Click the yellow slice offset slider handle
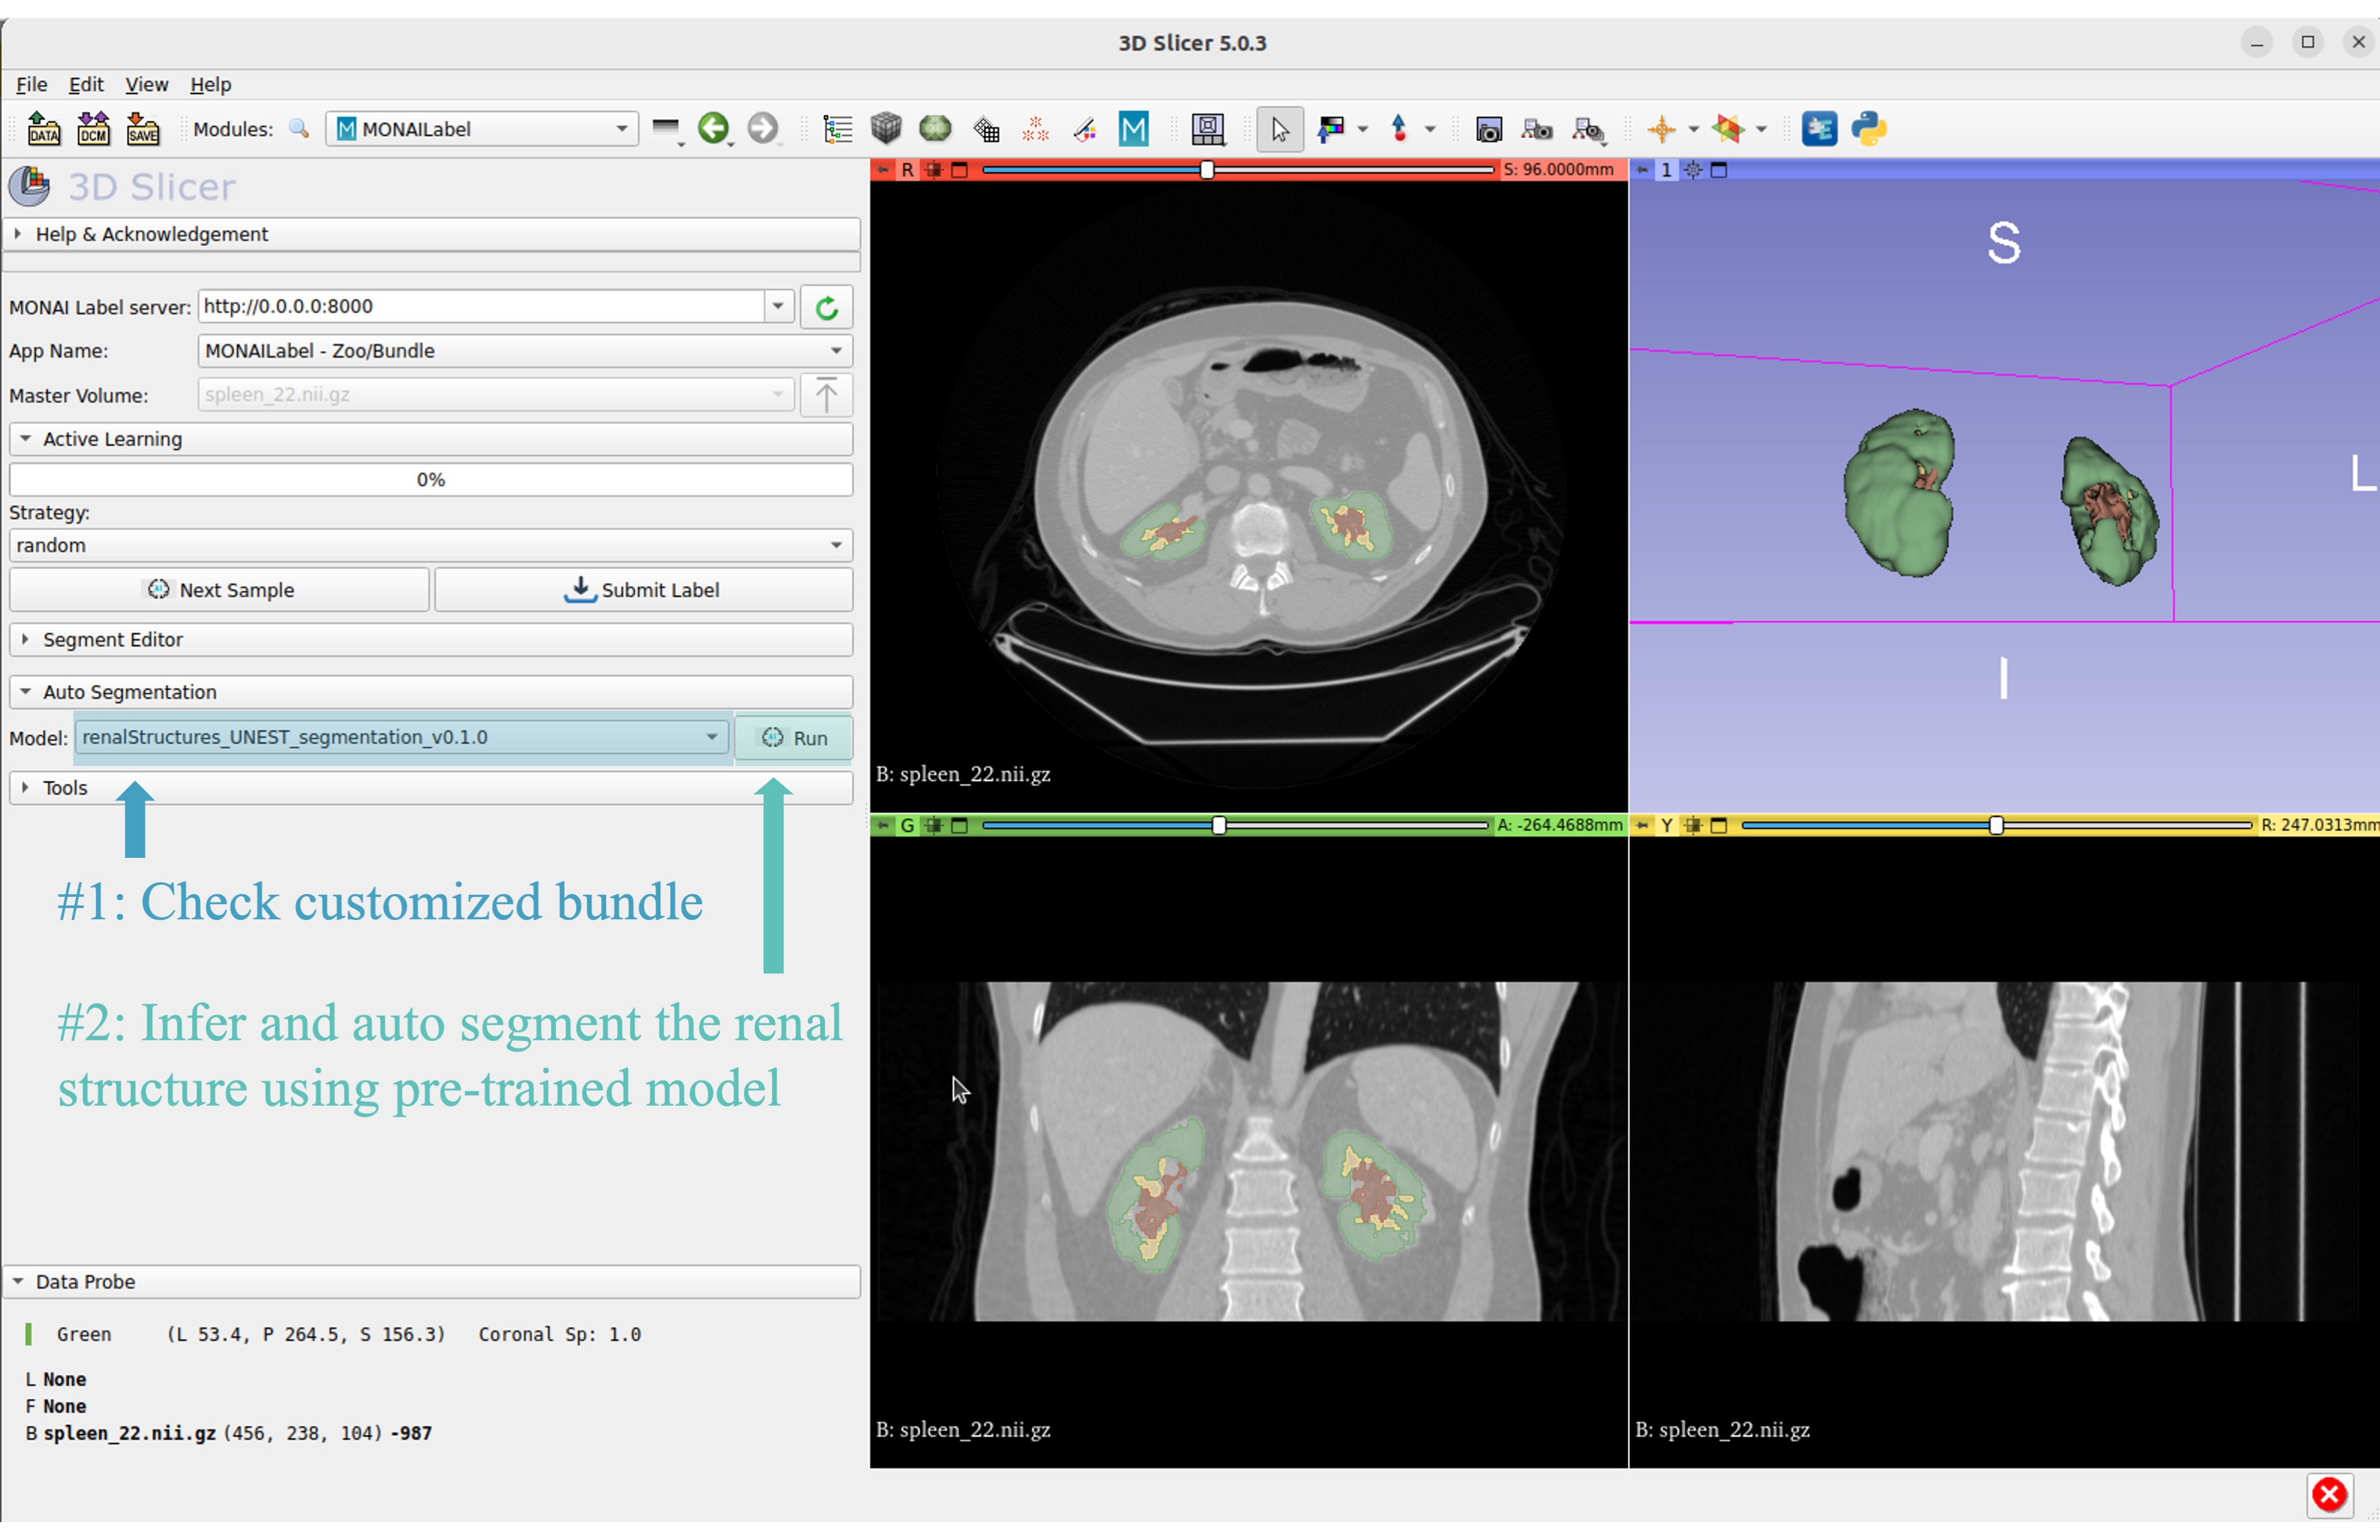Viewport: 2380px width, 1540px height. coord(1996,825)
